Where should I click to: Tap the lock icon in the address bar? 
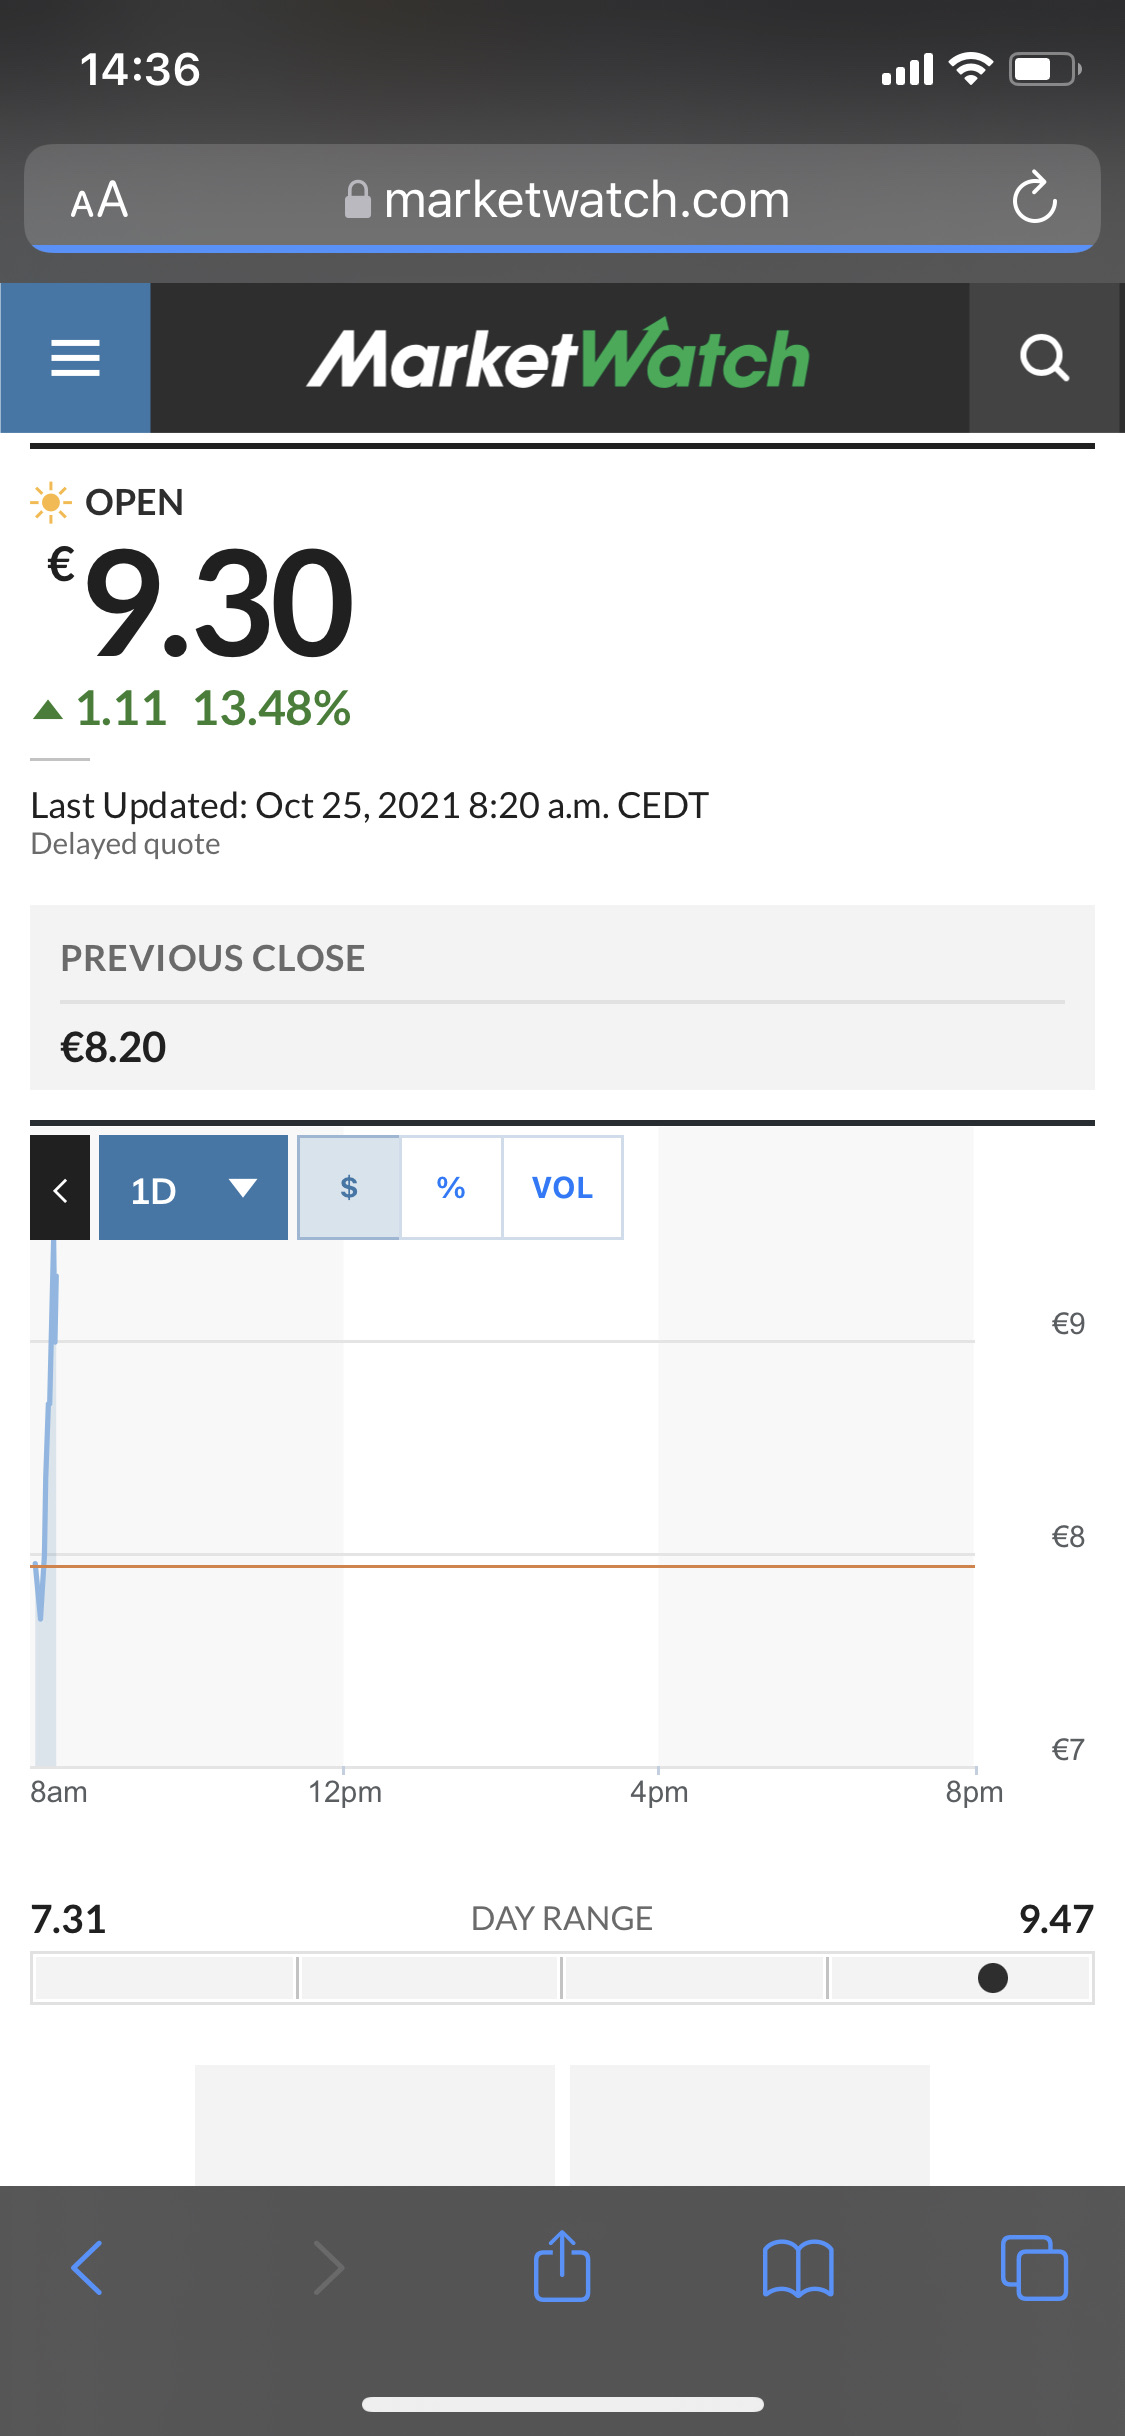[x=357, y=199]
